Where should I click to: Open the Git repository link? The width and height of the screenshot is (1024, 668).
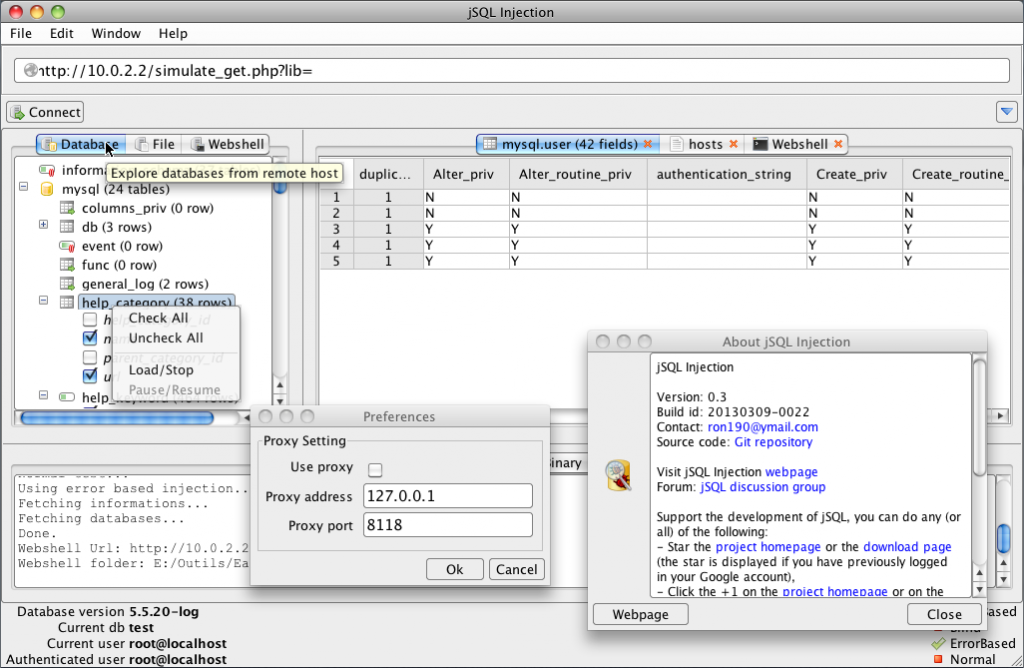point(773,442)
